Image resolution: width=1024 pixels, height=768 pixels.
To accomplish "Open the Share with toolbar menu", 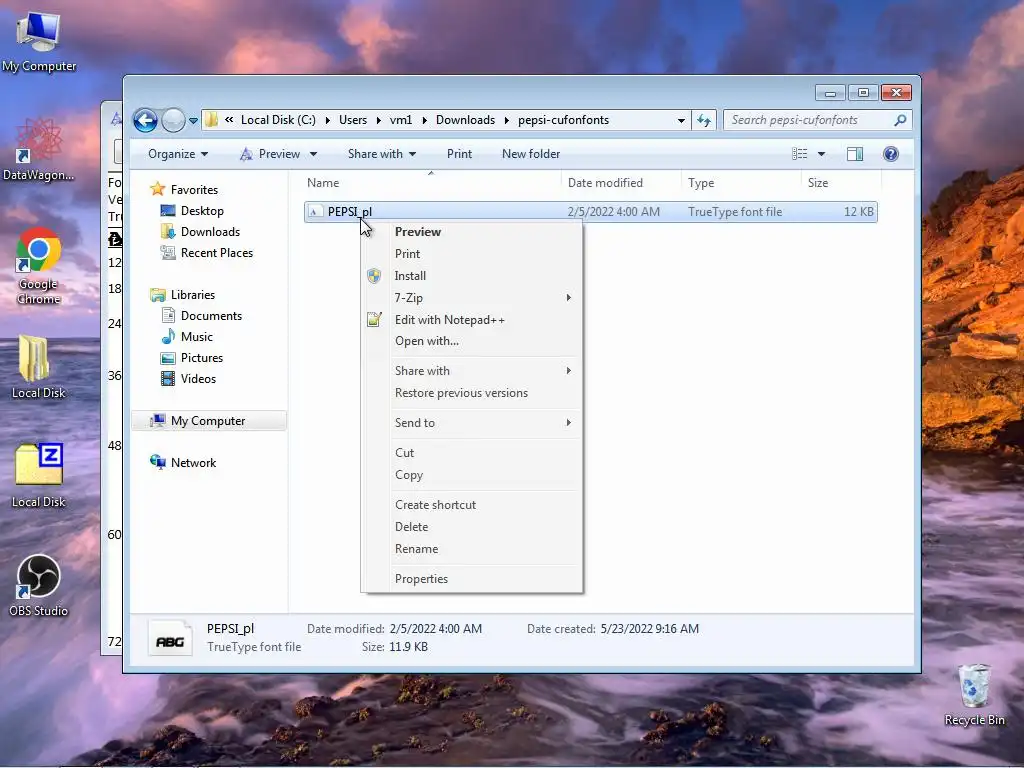I will coord(382,154).
